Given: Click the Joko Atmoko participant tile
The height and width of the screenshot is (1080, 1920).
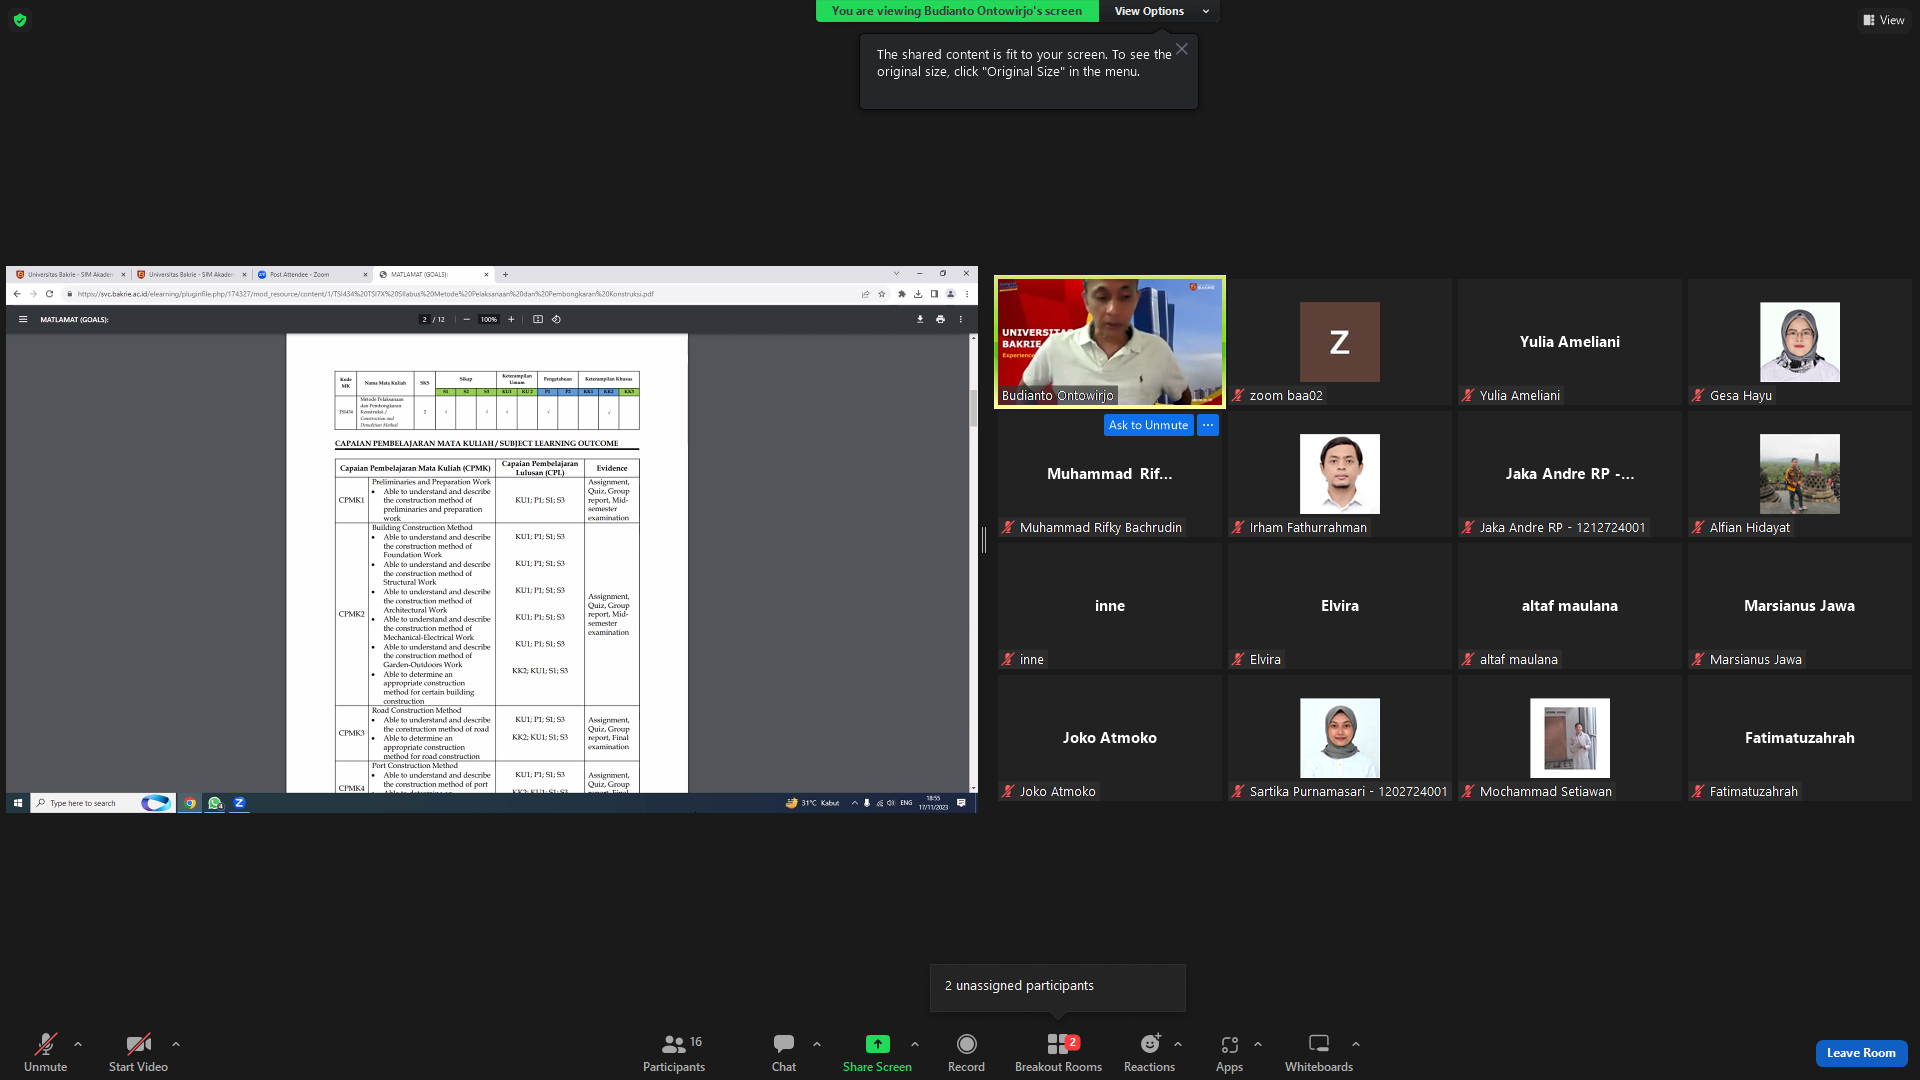Looking at the screenshot, I should pos(1110,738).
